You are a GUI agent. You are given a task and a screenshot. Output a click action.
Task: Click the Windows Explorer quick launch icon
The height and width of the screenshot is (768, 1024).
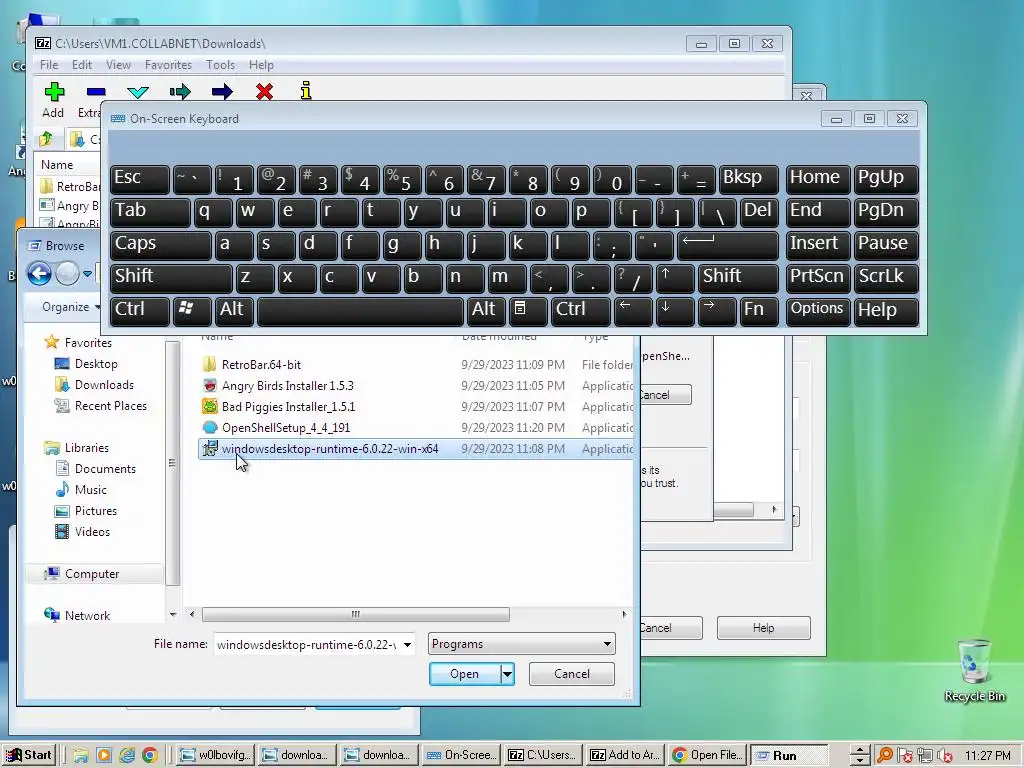click(x=80, y=755)
